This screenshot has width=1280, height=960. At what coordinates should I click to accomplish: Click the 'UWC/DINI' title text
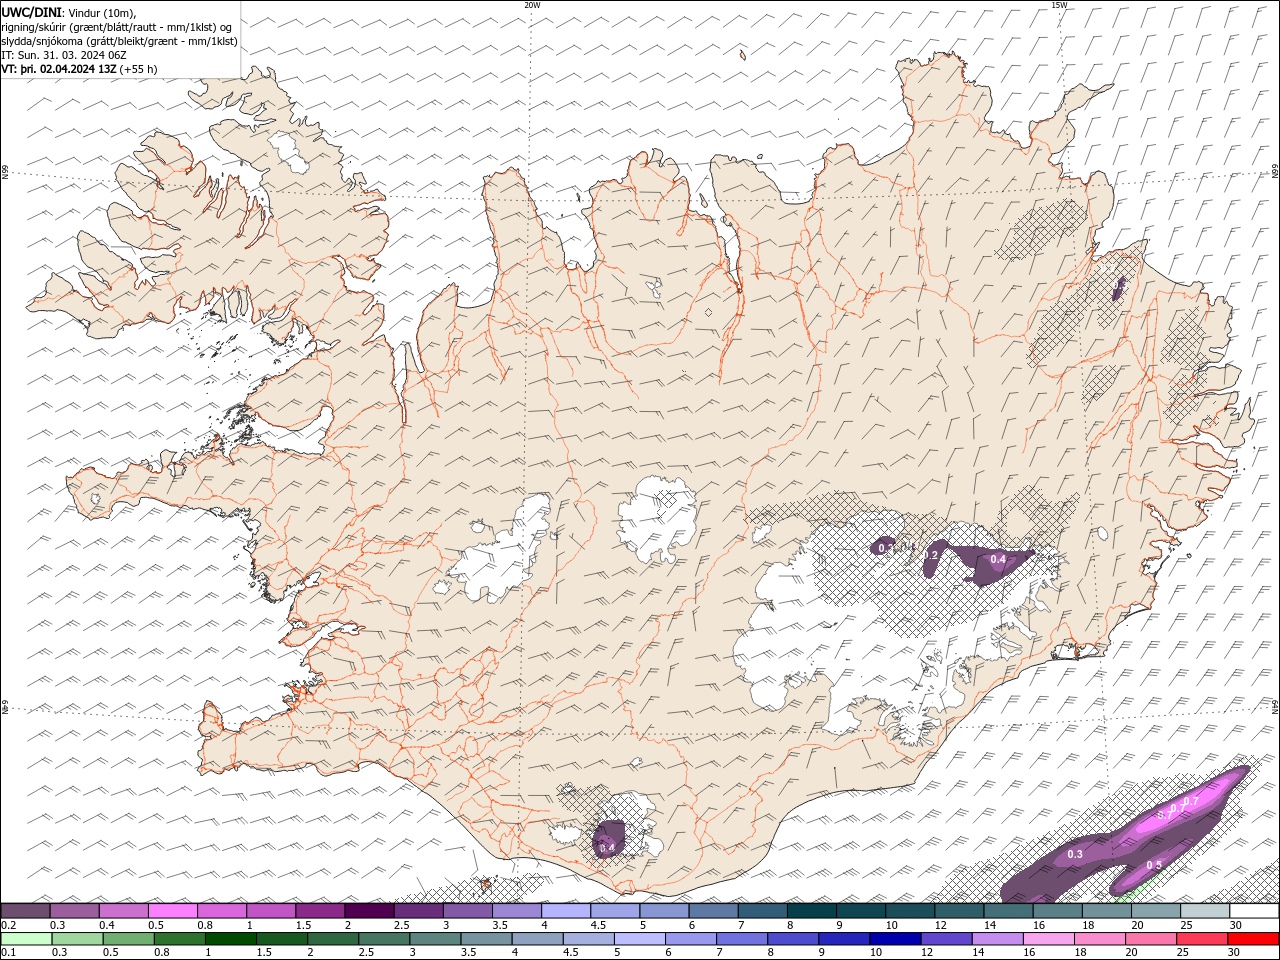32,12
